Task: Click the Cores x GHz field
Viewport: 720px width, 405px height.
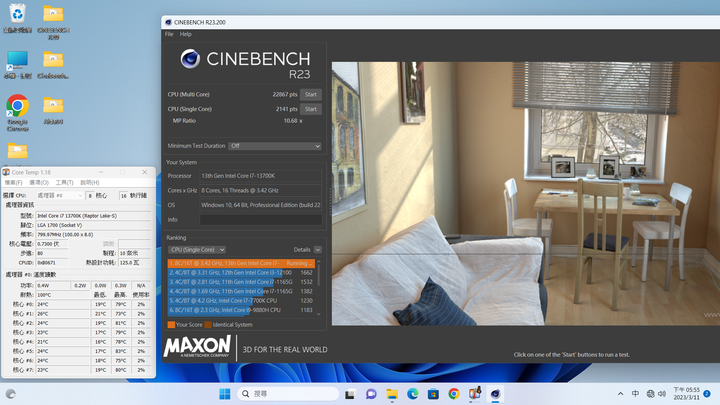Action: pyautogui.click(x=260, y=191)
